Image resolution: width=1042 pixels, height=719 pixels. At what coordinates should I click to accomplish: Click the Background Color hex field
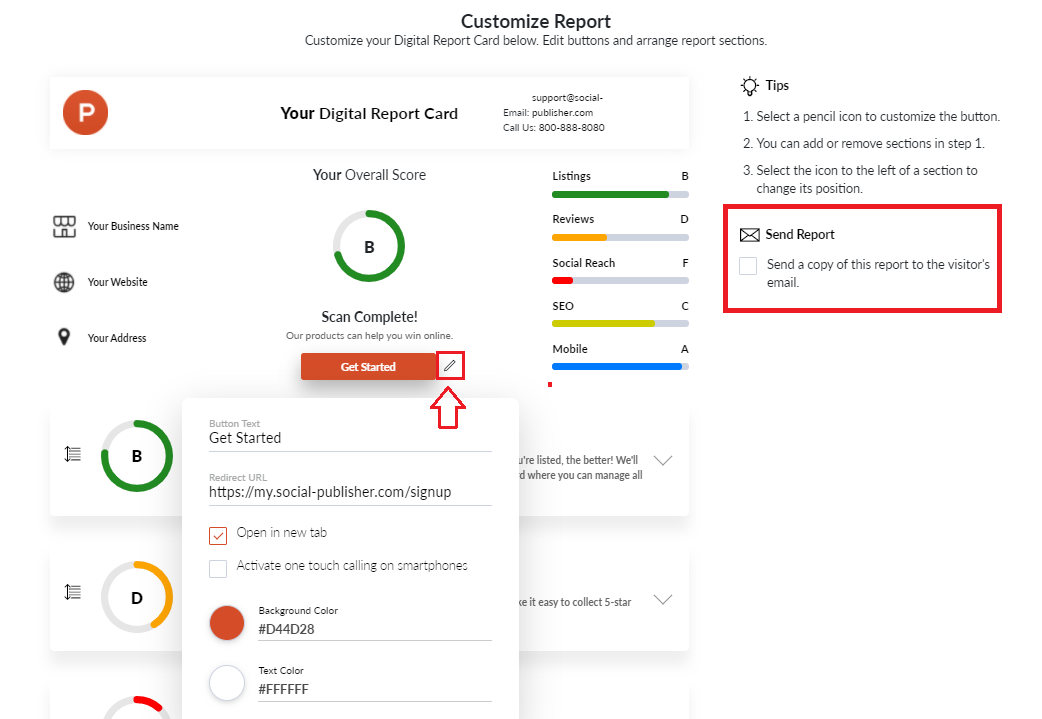click(x=375, y=629)
